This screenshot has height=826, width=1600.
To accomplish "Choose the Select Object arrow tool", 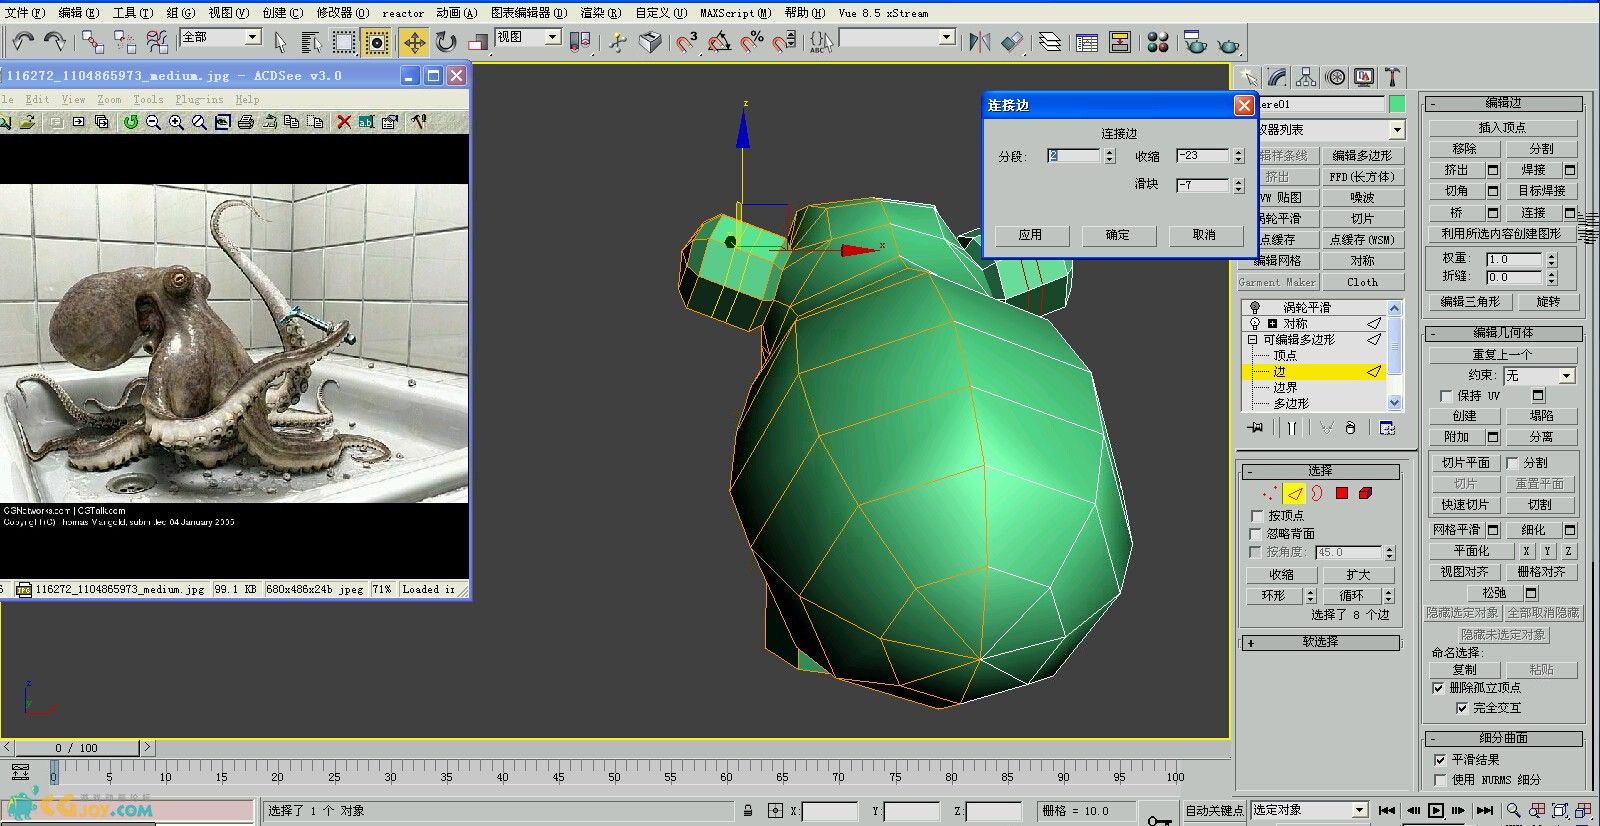I will [280, 42].
